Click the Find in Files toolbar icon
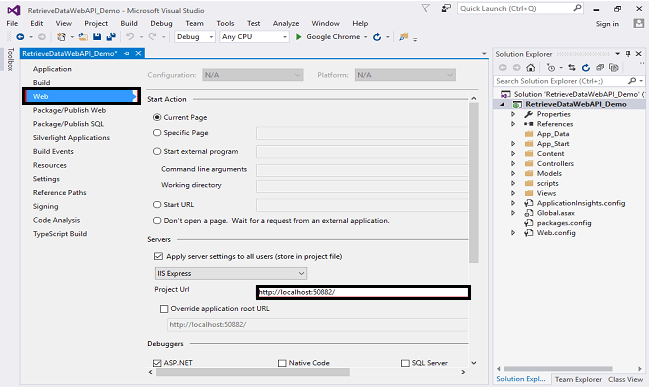Image resolution: width=649 pixels, height=387 pixels. (403, 37)
